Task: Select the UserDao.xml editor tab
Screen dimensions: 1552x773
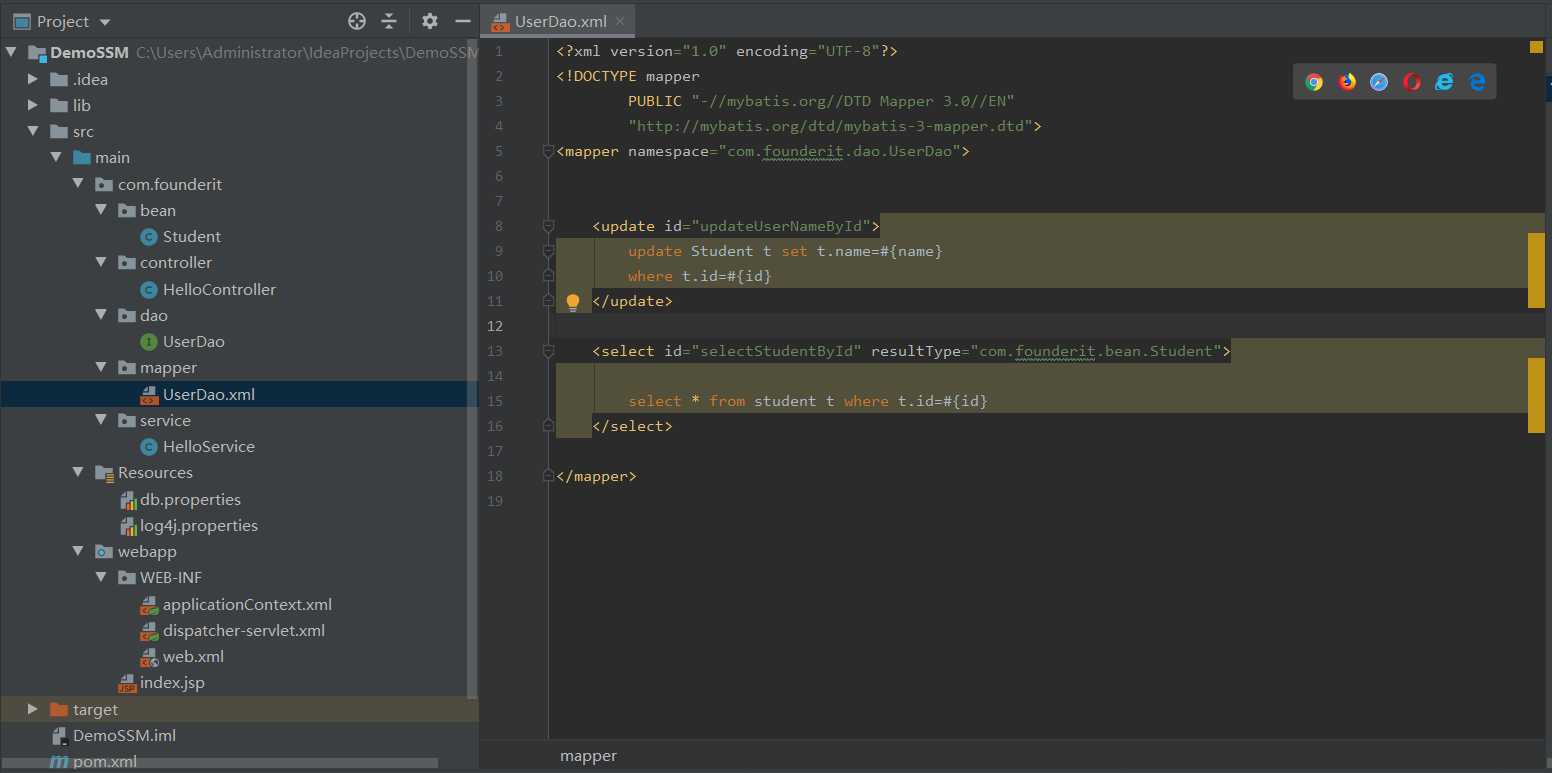Action: pos(560,21)
